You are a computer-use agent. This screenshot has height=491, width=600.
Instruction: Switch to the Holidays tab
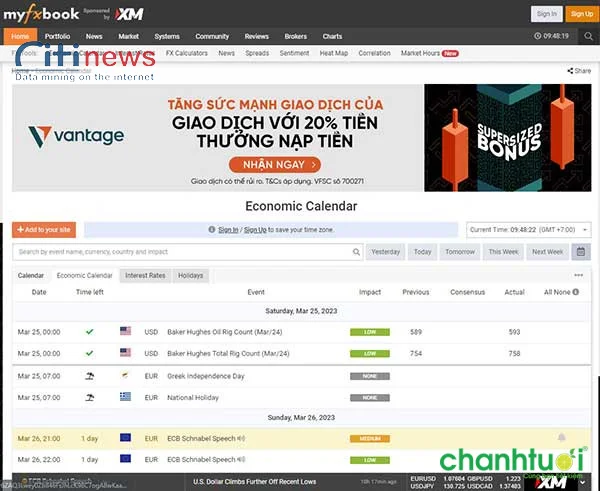click(191, 276)
